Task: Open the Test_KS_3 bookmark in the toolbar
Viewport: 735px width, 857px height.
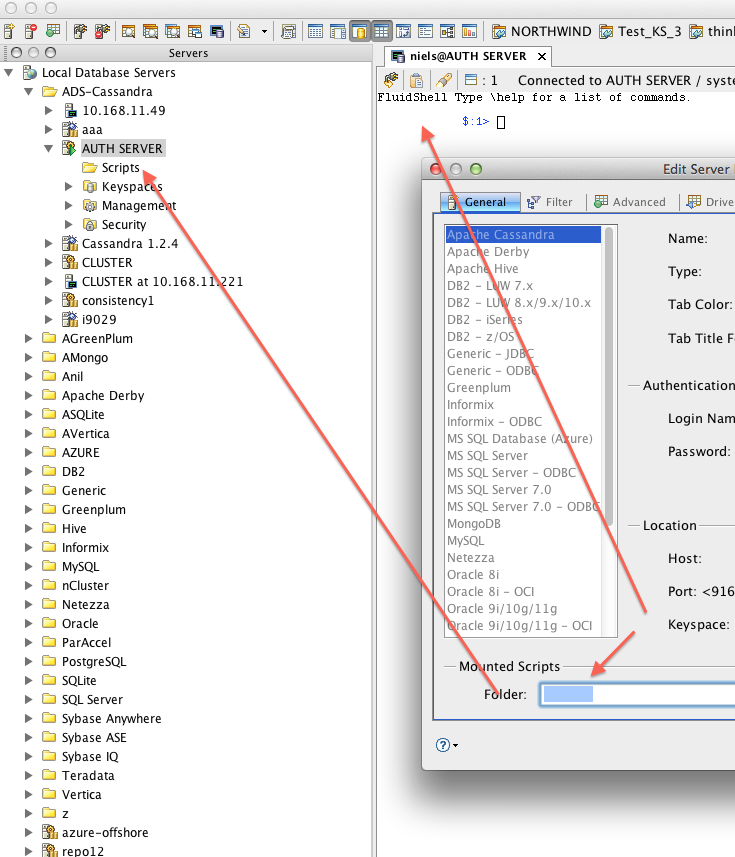Action: click(x=640, y=32)
